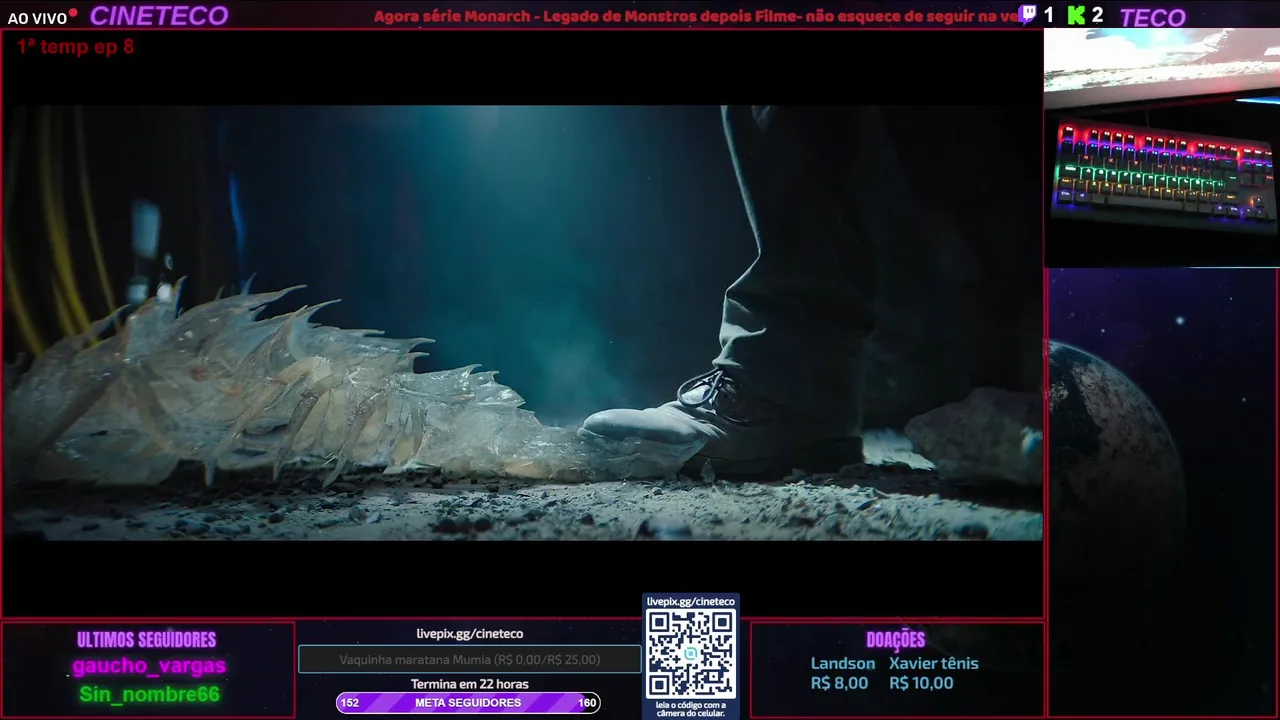Screen dimensions: 1280x720
Task: Select follower Sin_nombre66
Action: click(x=149, y=694)
